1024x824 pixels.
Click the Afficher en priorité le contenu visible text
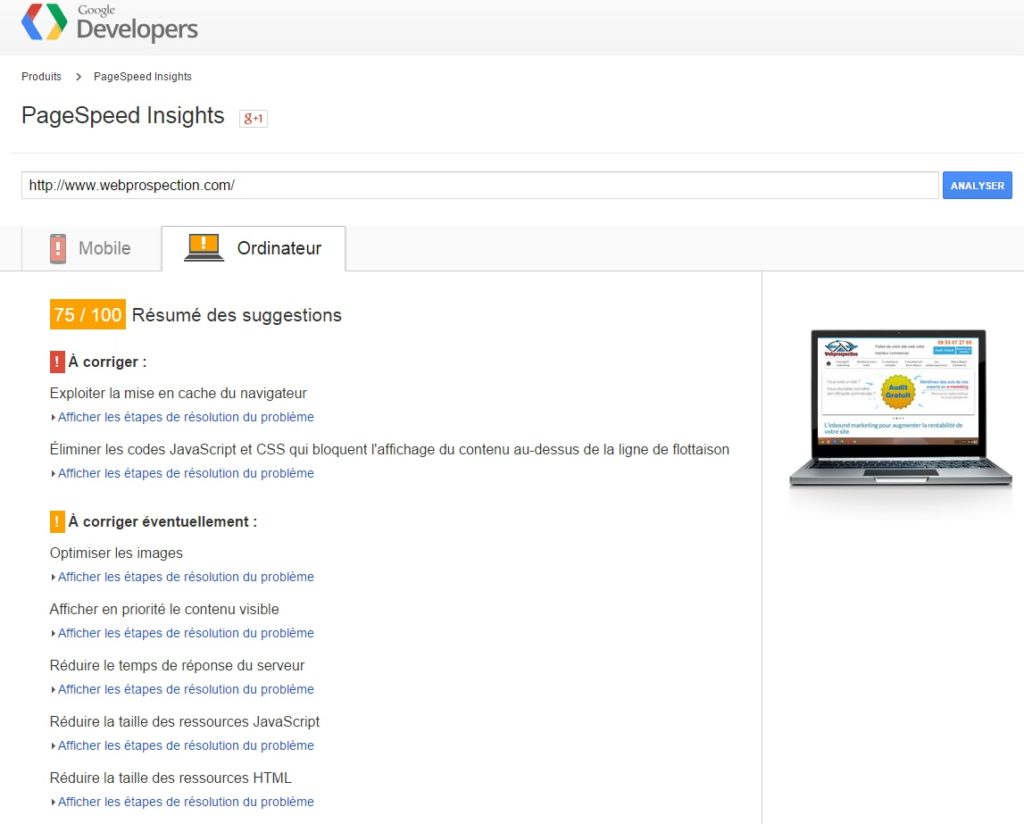tap(165, 609)
